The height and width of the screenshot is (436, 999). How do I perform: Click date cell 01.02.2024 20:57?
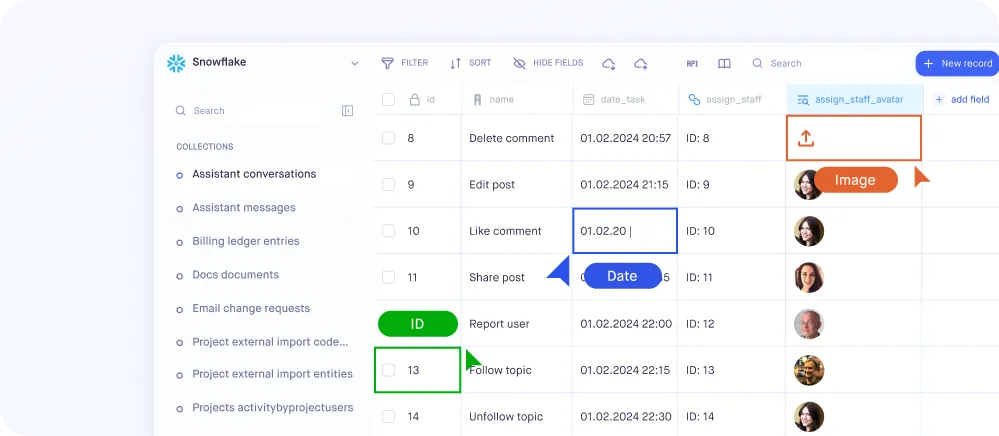click(625, 138)
